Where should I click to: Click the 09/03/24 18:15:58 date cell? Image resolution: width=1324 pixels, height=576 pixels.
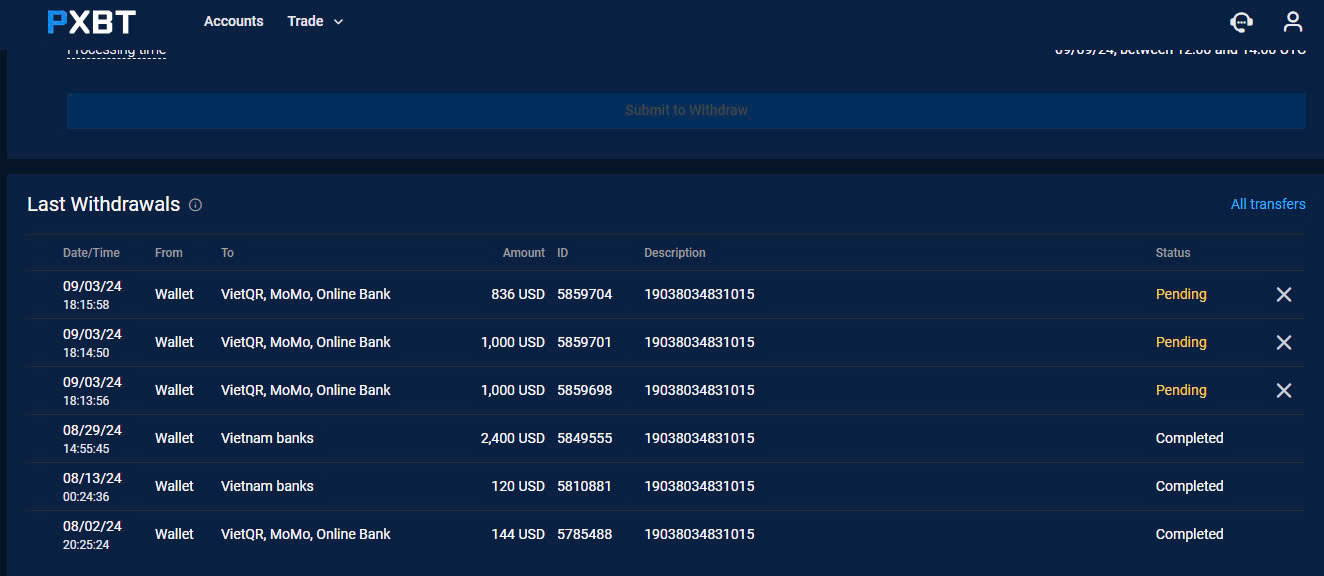[92, 295]
